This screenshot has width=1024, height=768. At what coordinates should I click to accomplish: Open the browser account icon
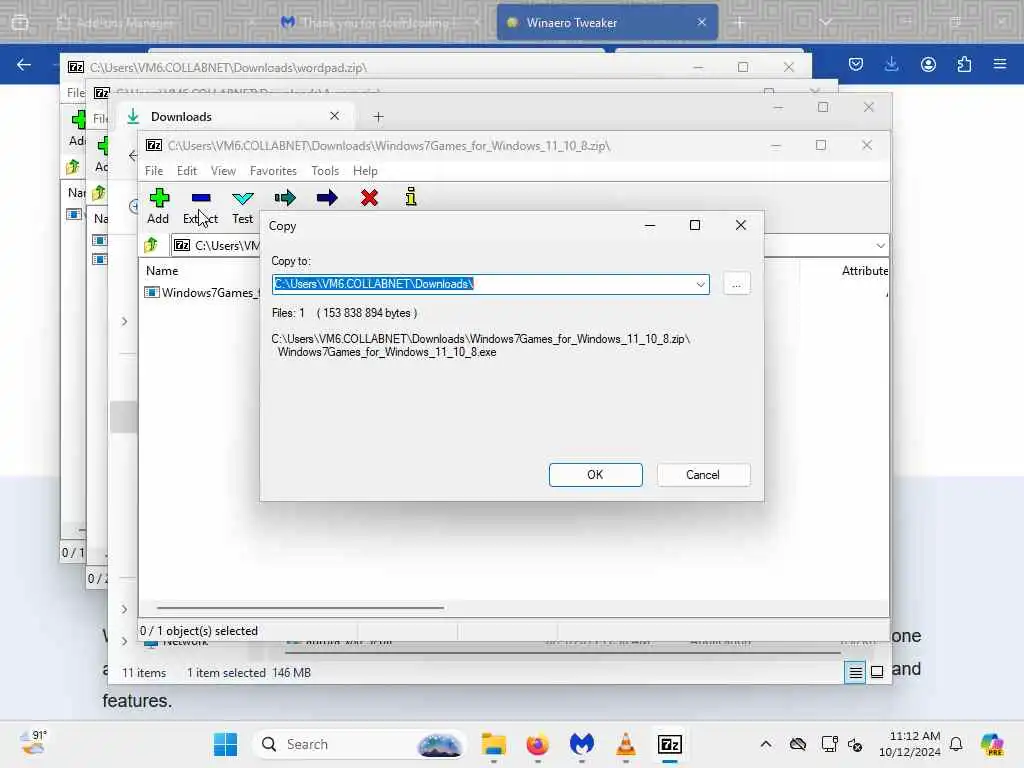click(x=928, y=64)
